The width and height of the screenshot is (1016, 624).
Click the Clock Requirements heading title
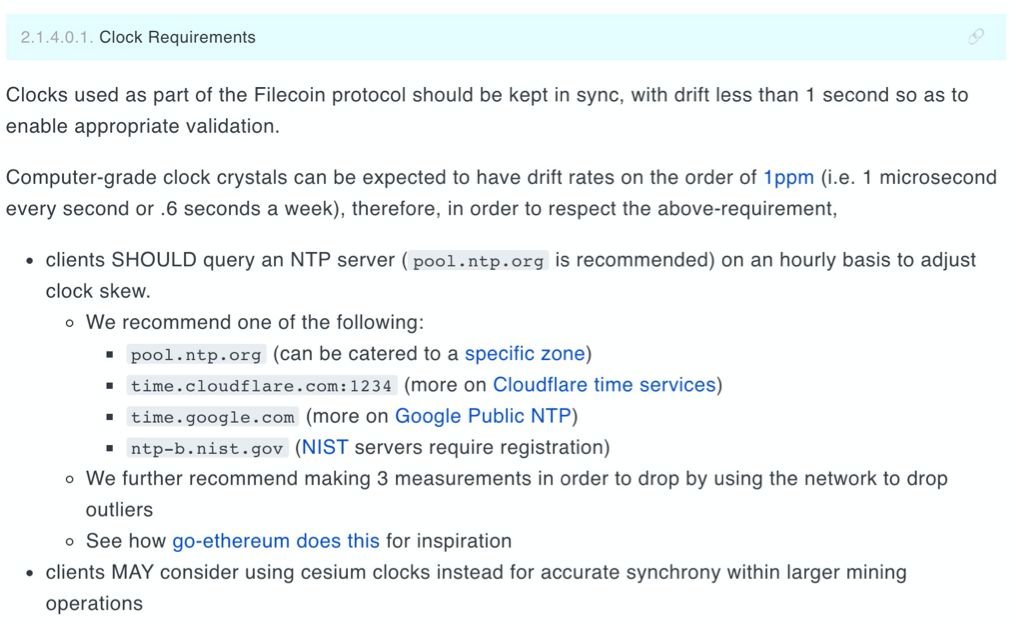[177, 37]
